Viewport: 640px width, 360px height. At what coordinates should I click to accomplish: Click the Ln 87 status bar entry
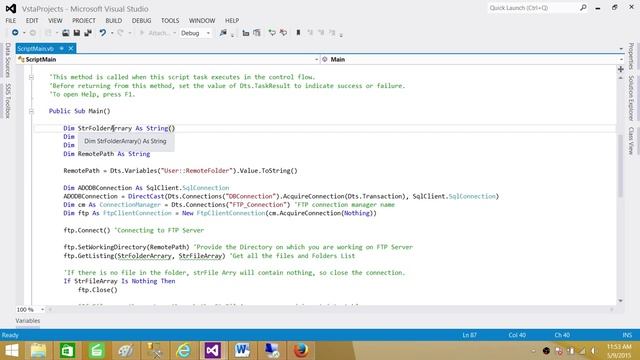(x=469, y=335)
